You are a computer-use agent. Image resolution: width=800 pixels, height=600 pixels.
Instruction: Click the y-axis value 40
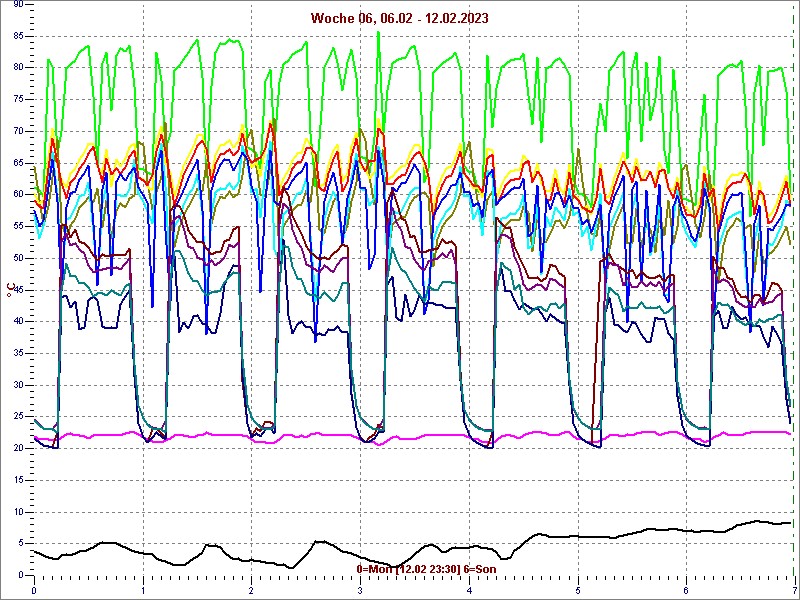click(x=17, y=321)
